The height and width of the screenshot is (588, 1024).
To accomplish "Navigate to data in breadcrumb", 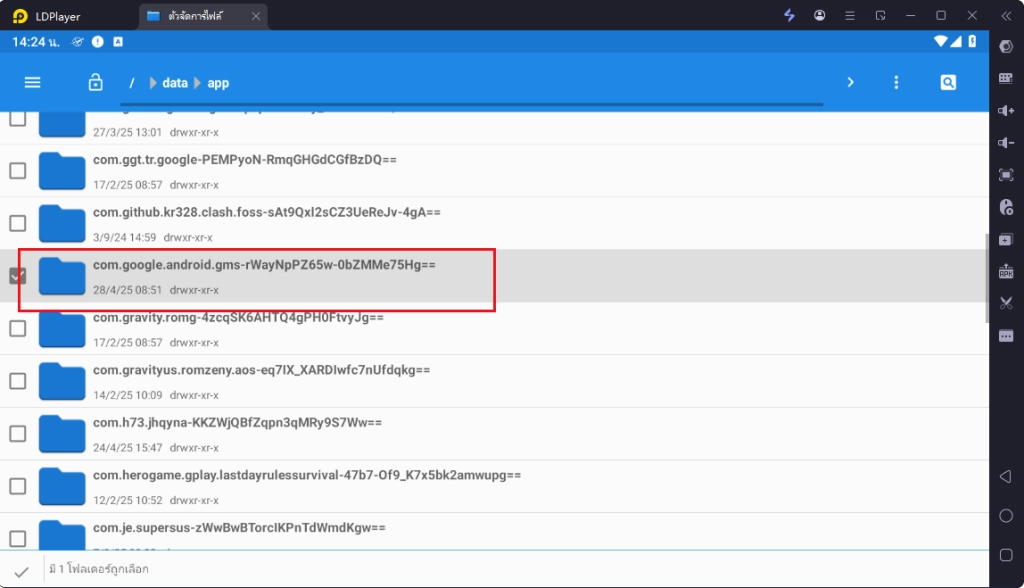I will click(x=174, y=83).
